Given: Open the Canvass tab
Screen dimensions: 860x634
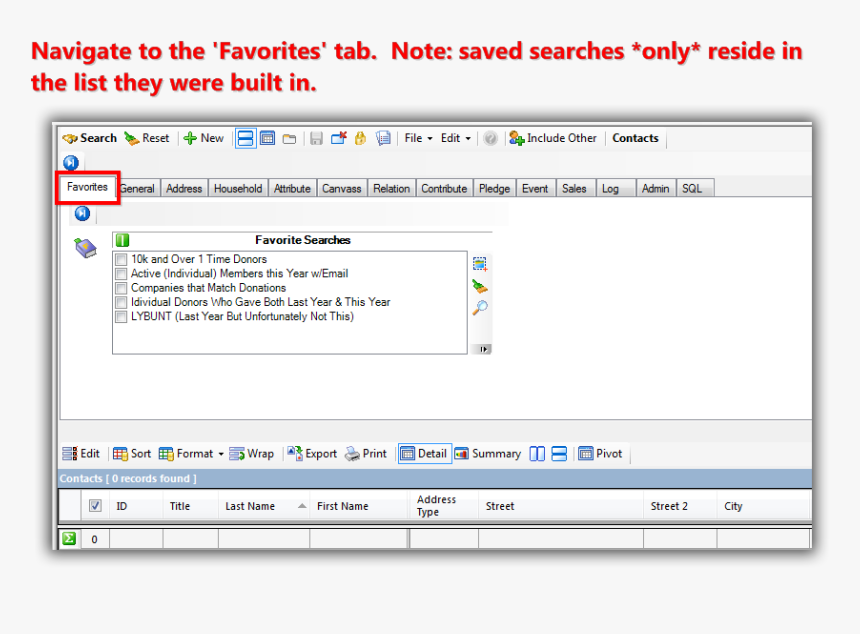Looking at the screenshot, I should tap(342, 189).
